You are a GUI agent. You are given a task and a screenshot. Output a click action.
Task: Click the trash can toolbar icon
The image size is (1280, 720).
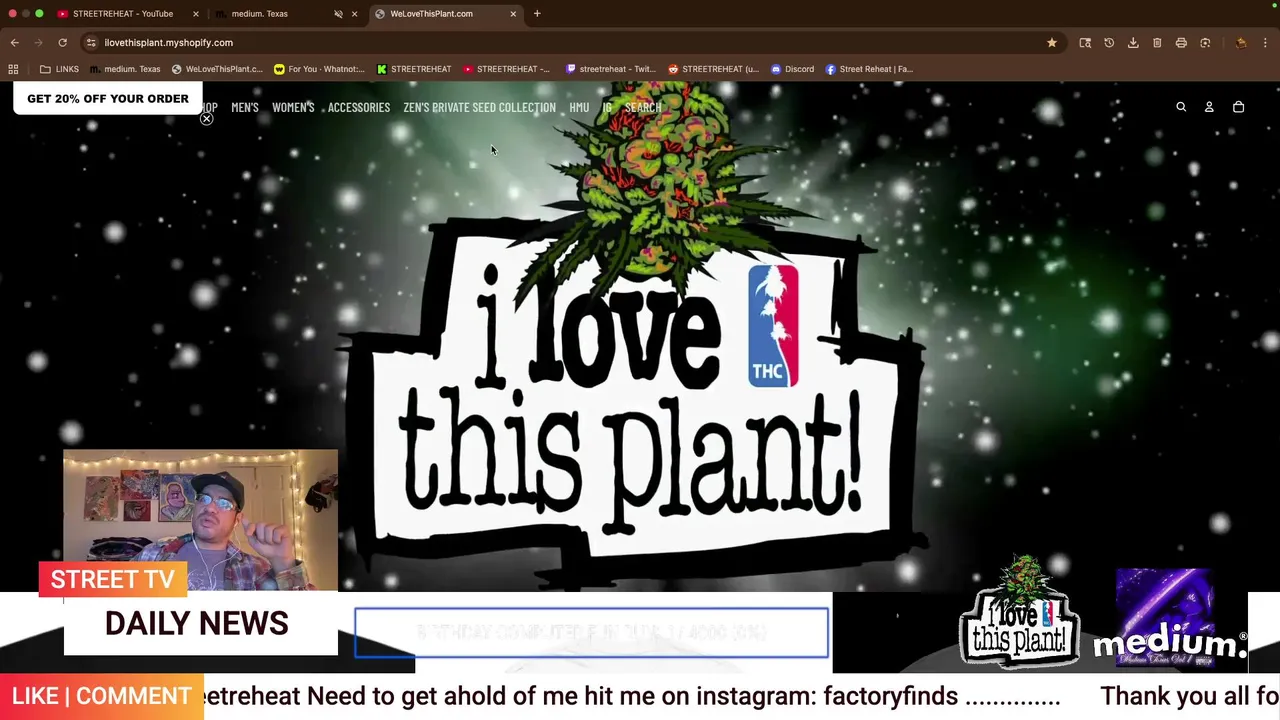[1157, 43]
